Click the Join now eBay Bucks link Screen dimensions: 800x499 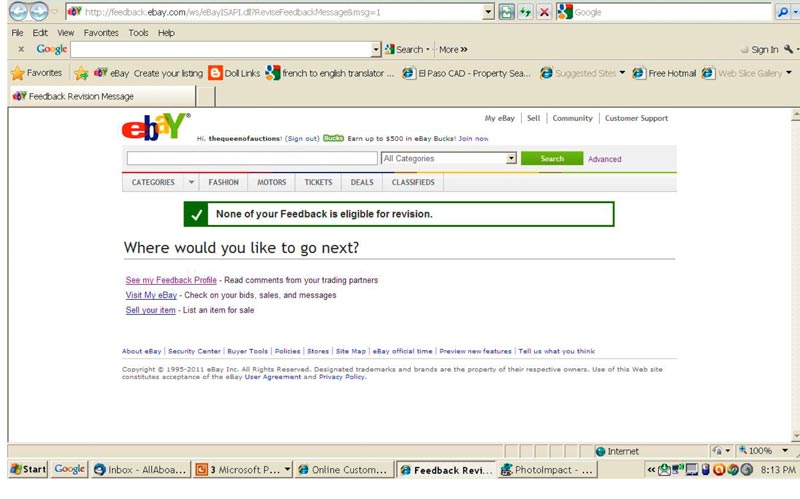pos(473,138)
